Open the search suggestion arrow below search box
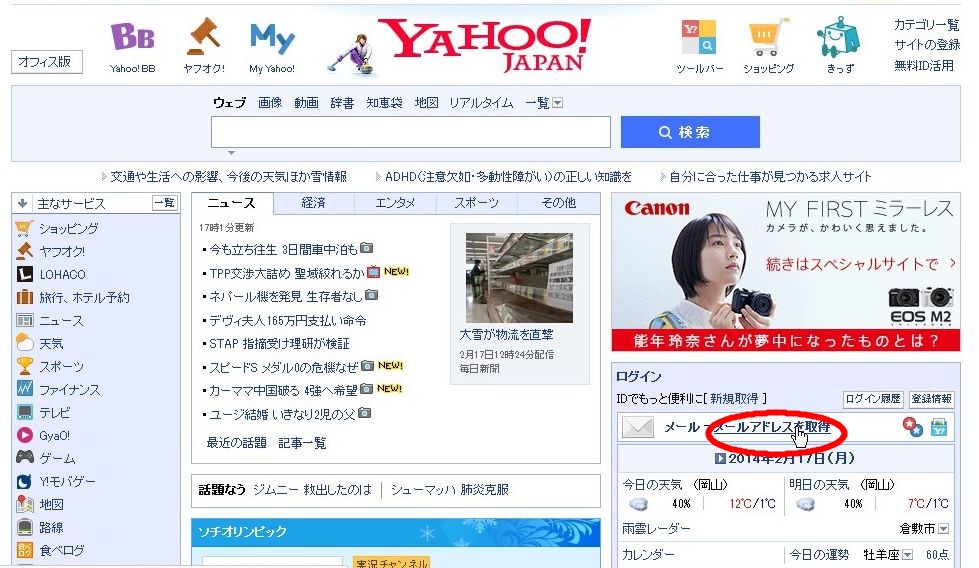The height and width of the screenshot is (568, 979). pos(232,152)
